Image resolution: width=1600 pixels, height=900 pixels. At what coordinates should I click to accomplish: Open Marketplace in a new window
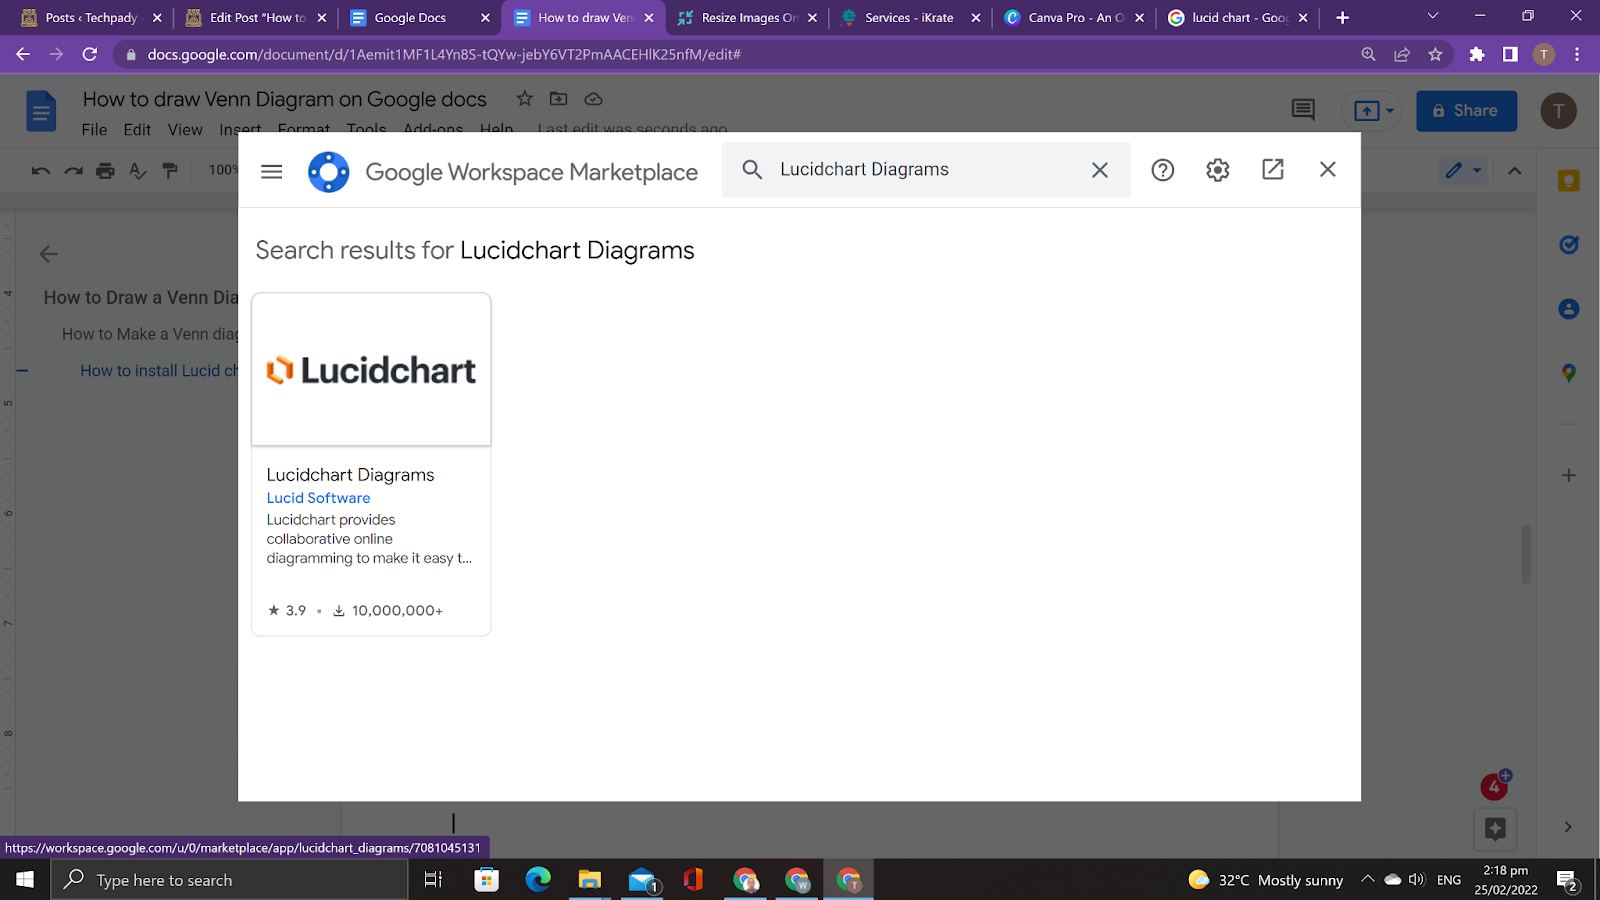pyautogui.click(x=1273, y=170)
